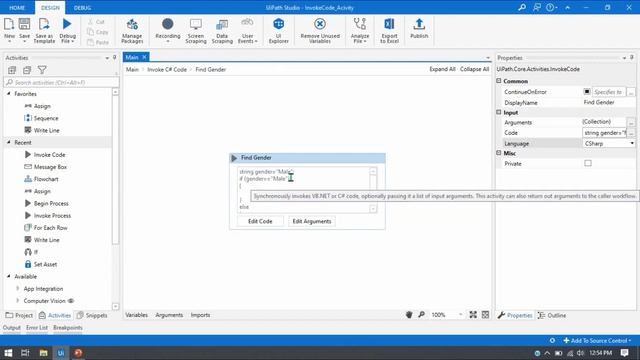
Task: Open Language CSharp dropdown
Action: [x=632, y=144]
